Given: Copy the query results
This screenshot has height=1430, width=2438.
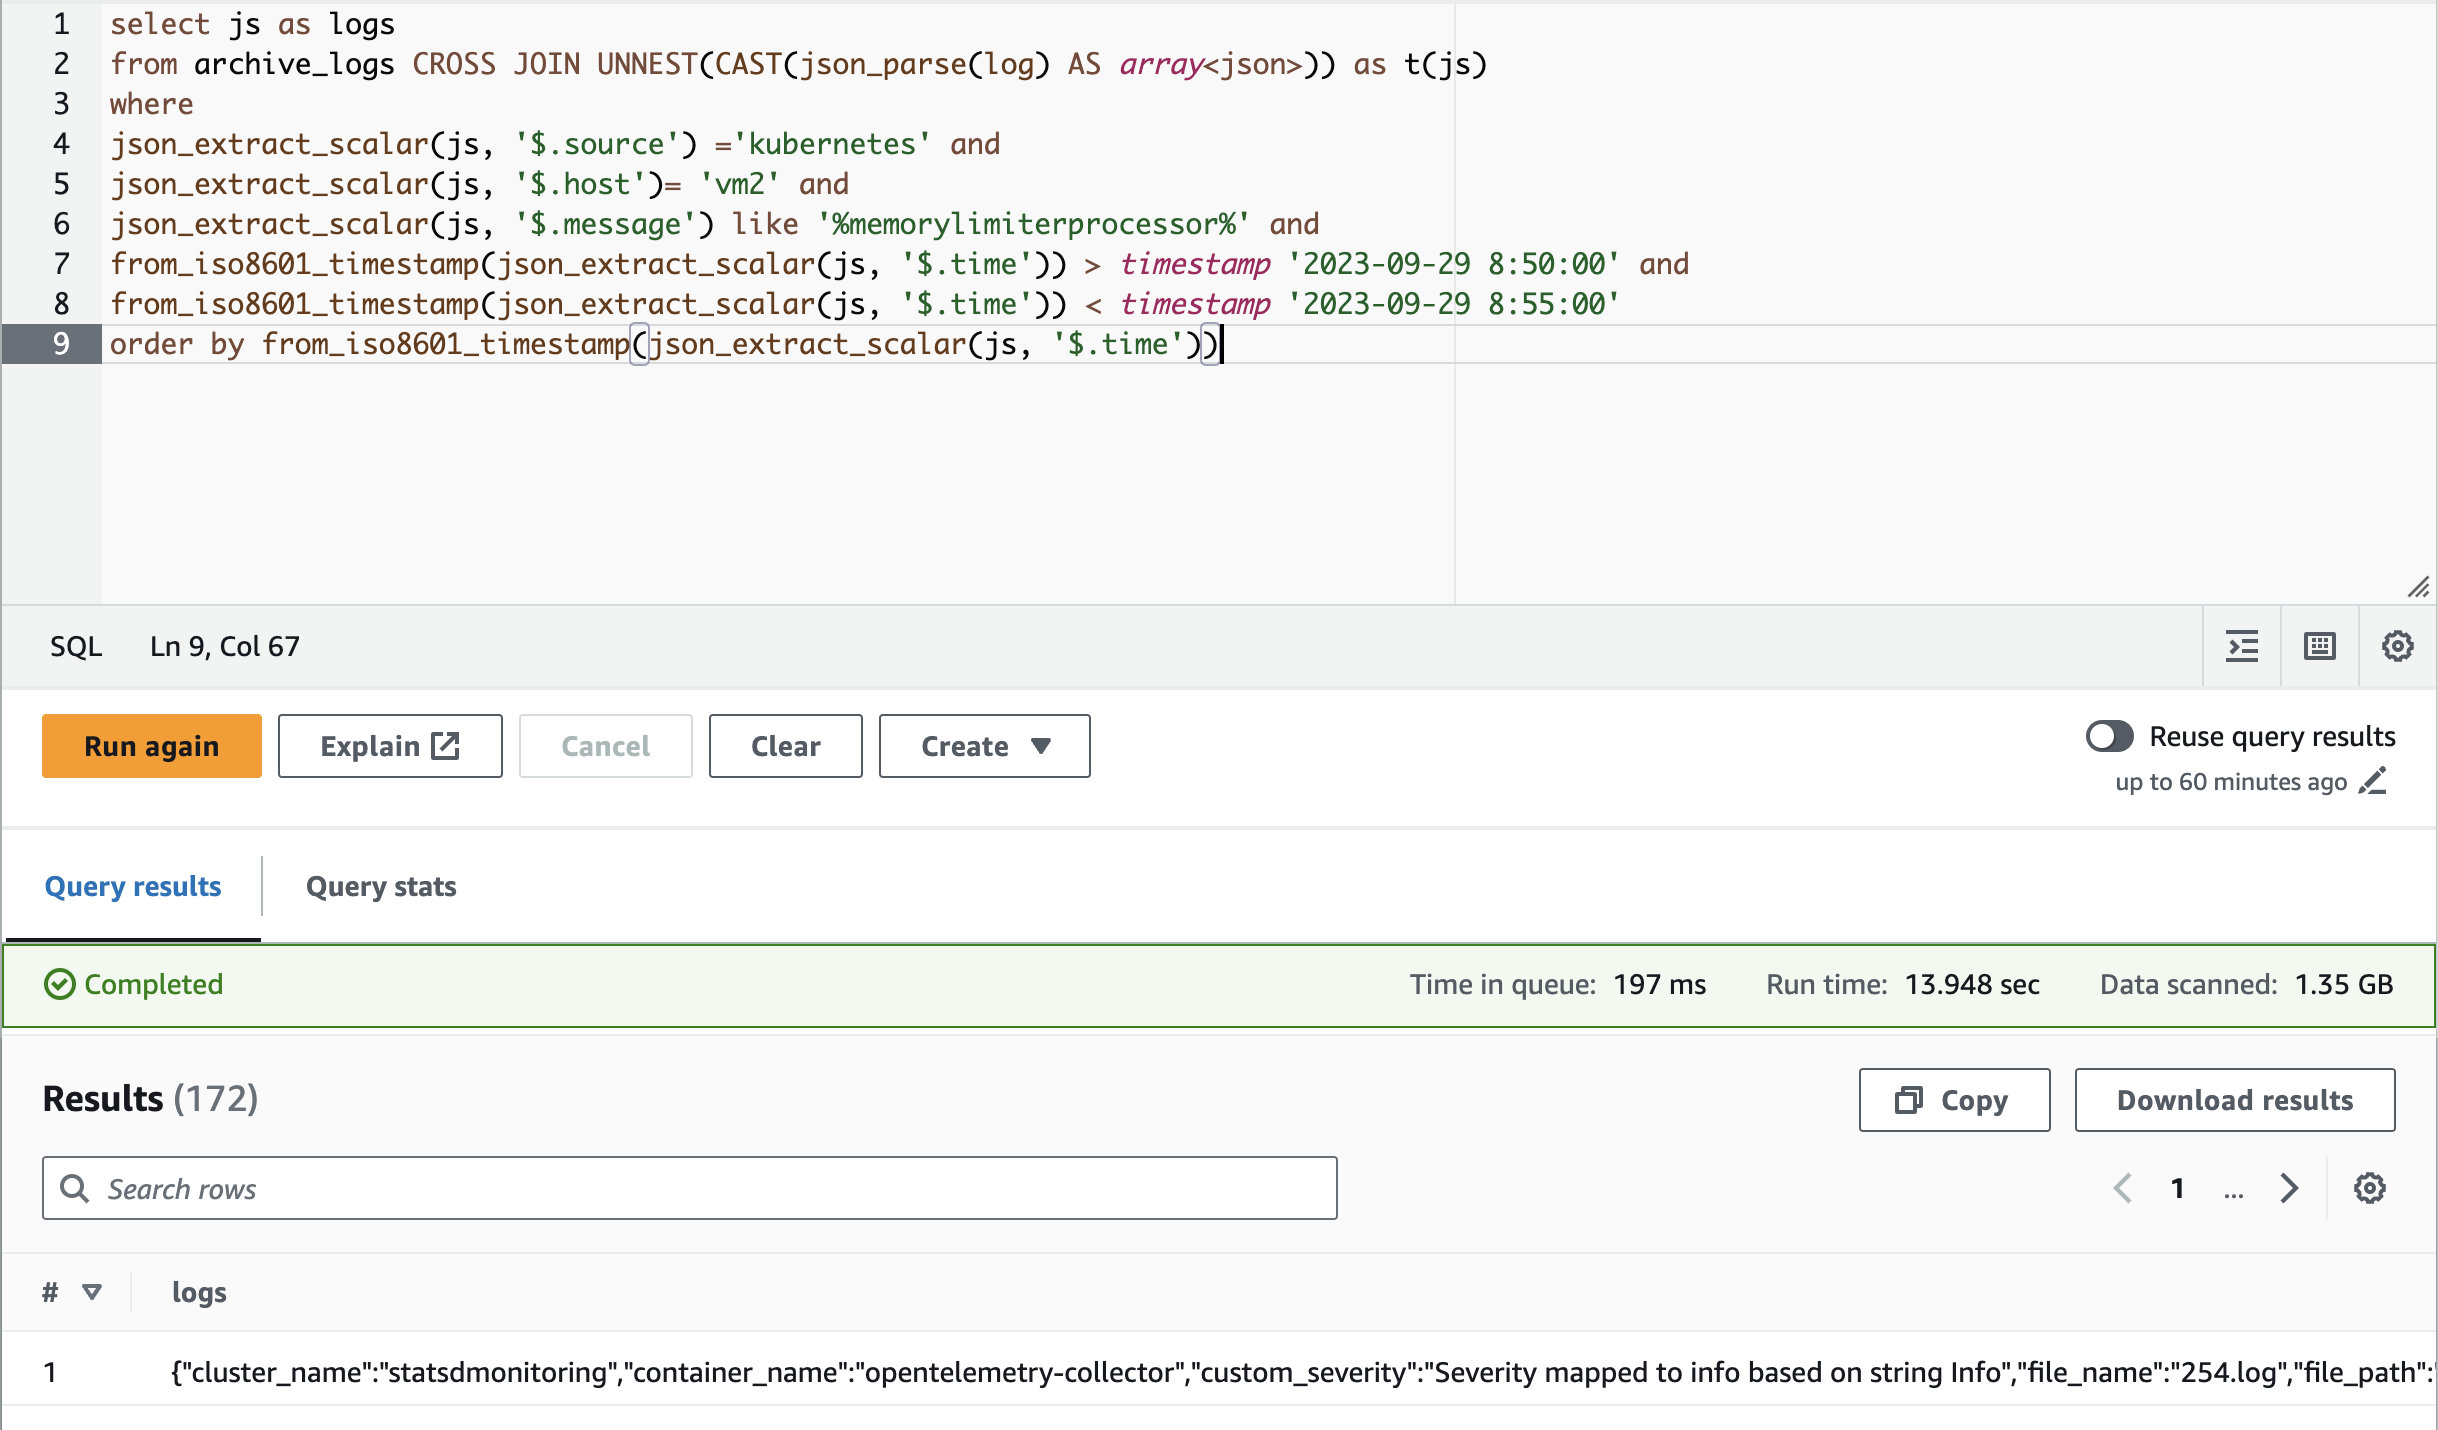Looking at the screenshot, I should 1954,1100.
